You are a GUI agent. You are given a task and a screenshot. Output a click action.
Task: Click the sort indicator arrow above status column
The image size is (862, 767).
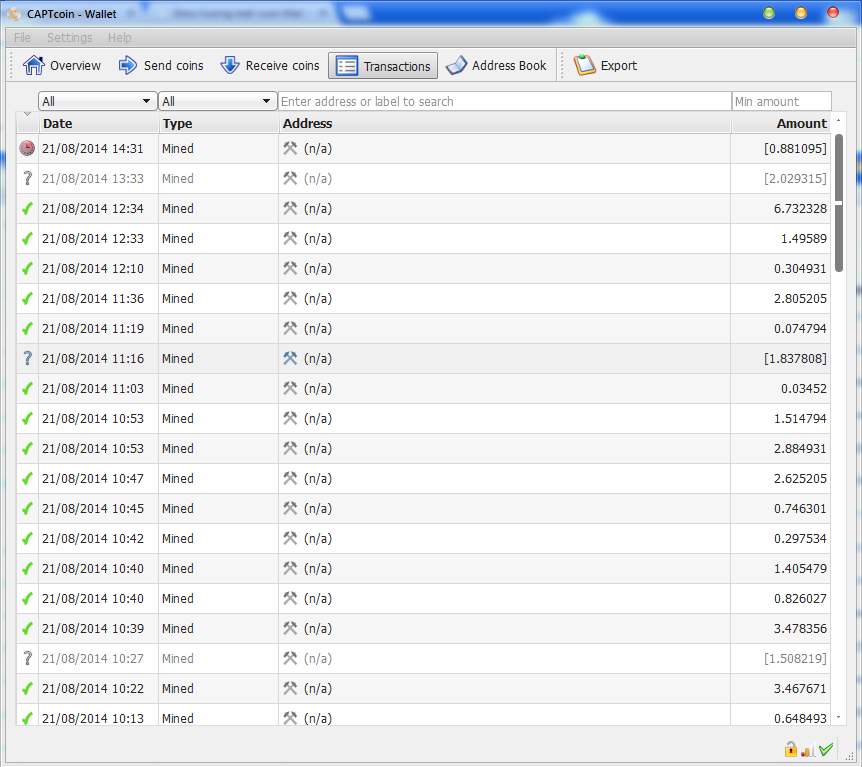tap(27, 114)
